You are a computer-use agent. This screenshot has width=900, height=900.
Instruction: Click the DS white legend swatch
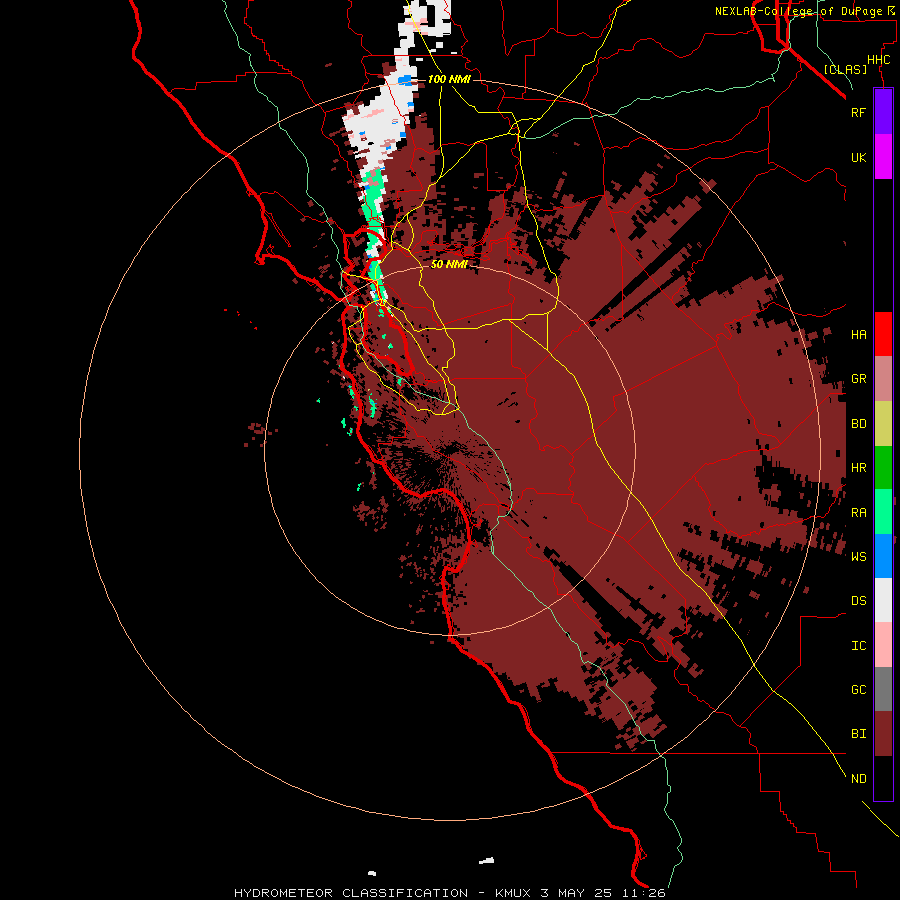pos(883,600)
